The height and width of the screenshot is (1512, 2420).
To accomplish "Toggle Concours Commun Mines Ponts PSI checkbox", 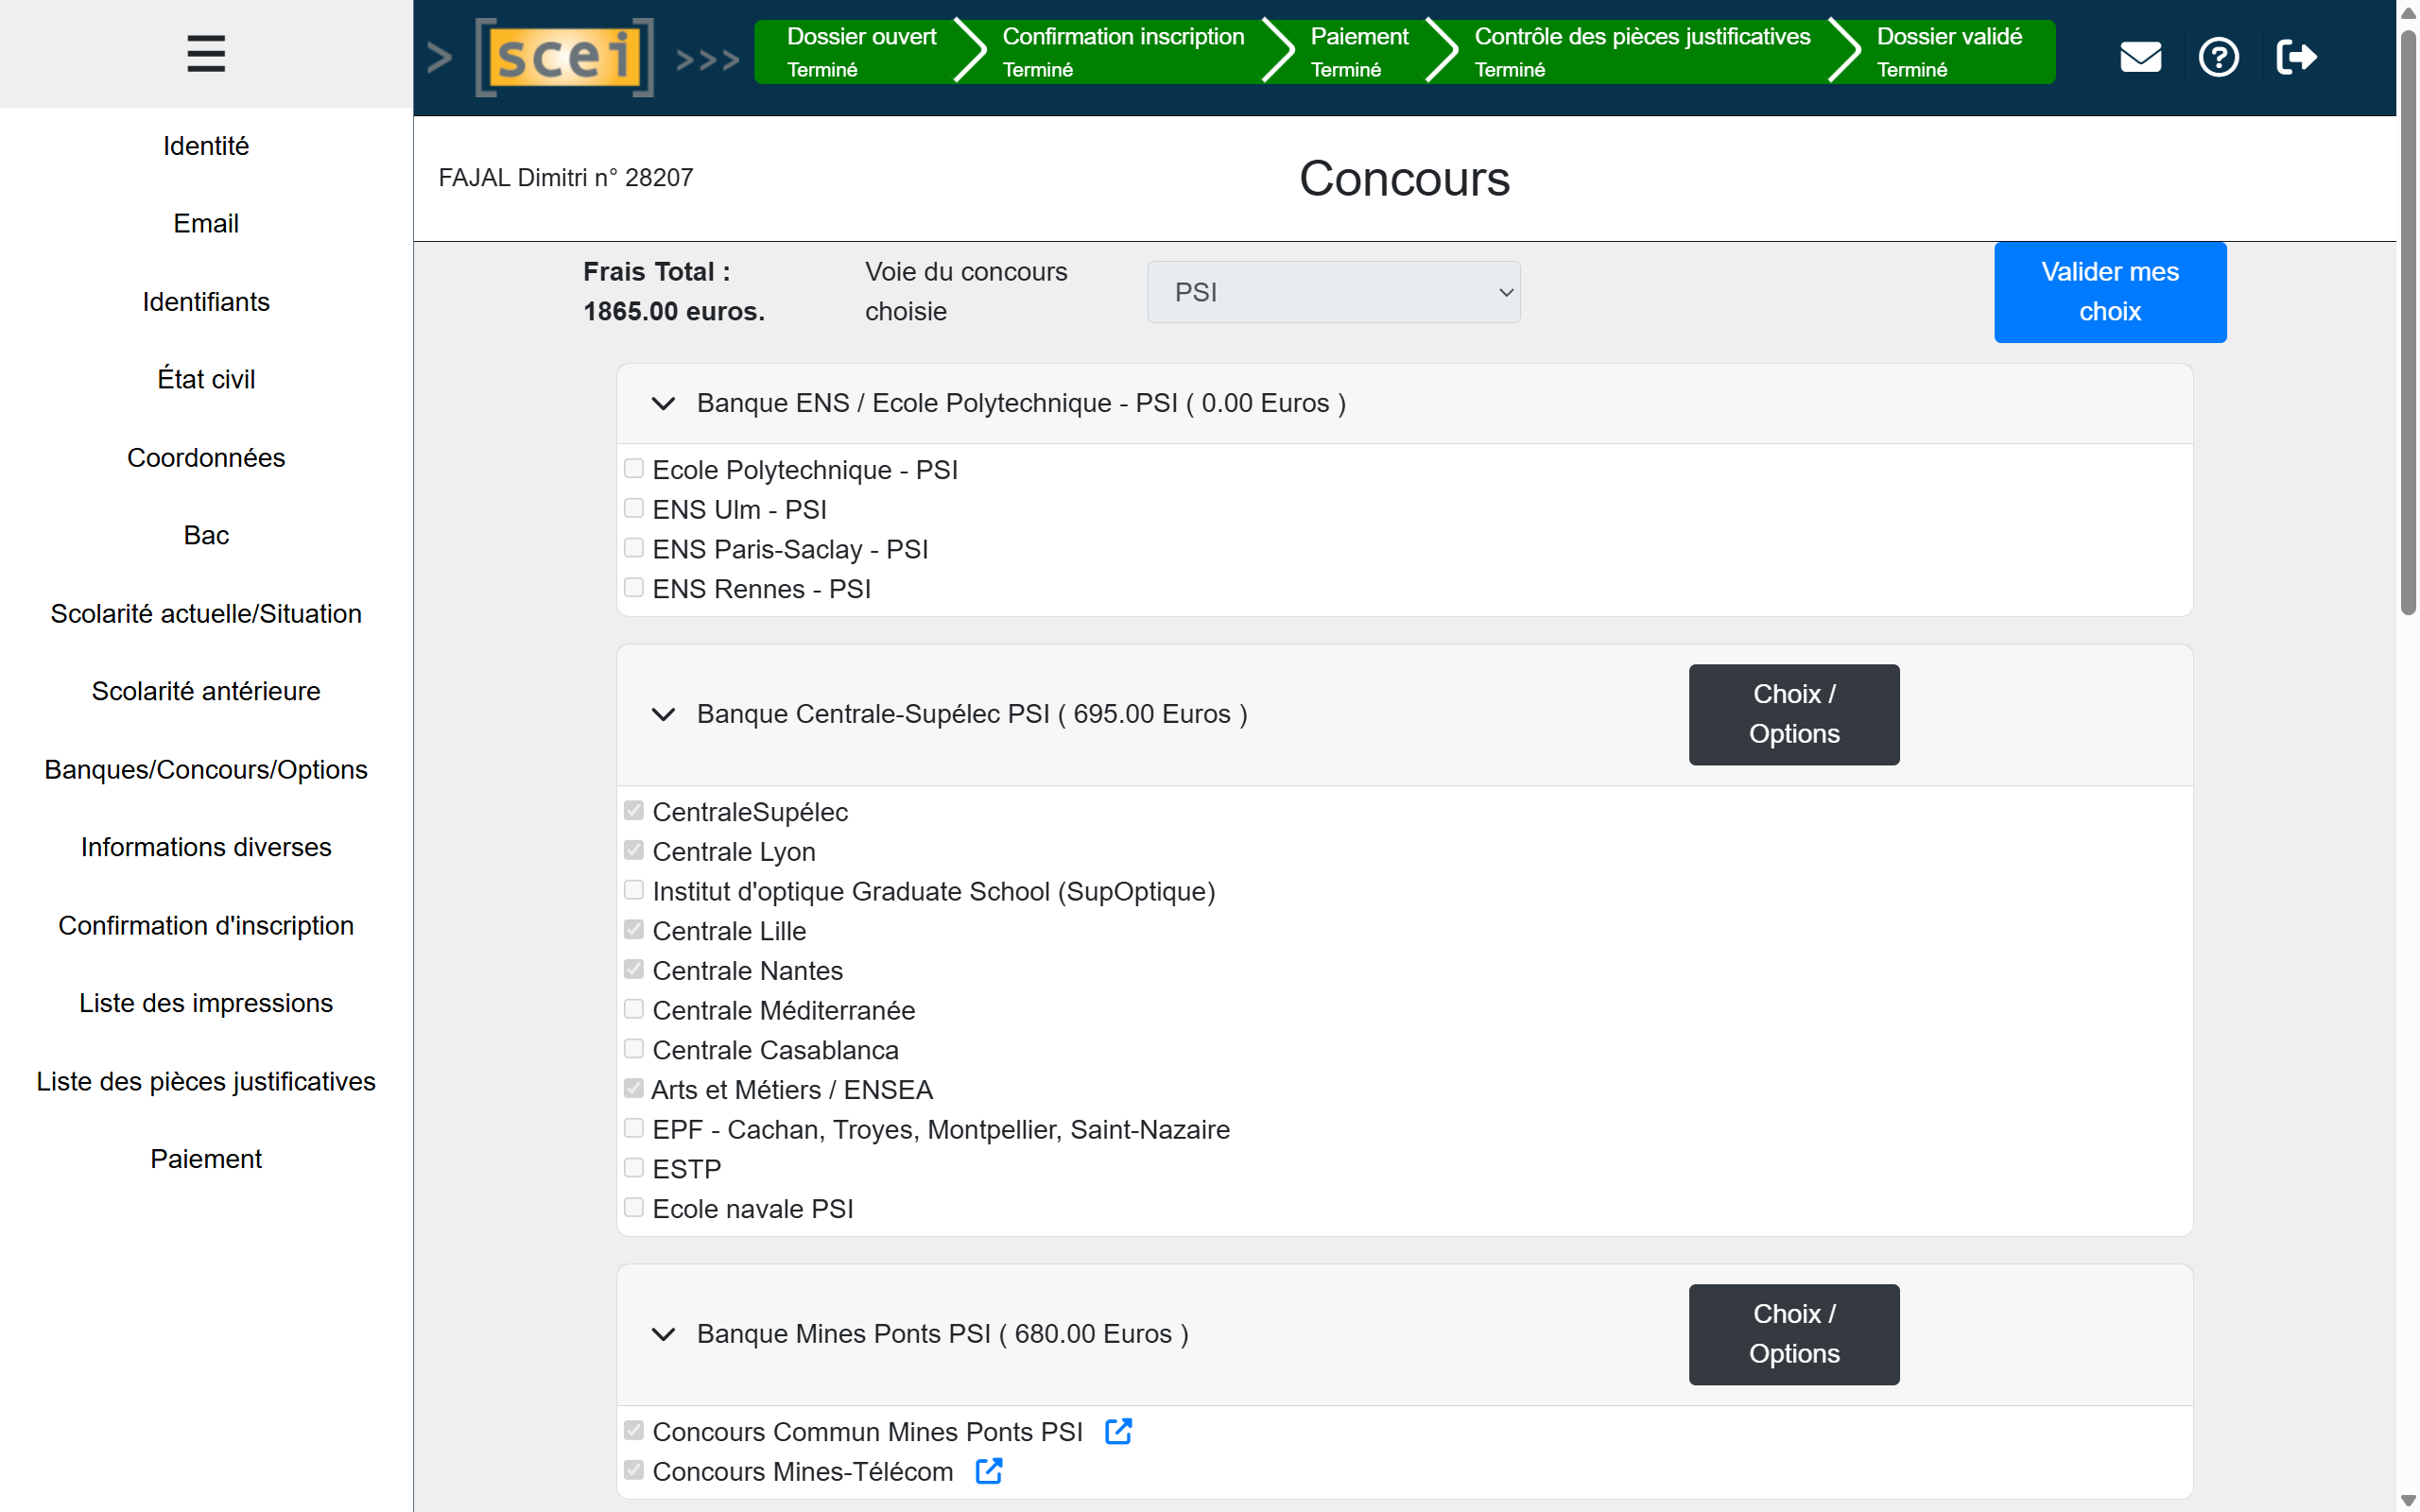I will coord(633,1430).
